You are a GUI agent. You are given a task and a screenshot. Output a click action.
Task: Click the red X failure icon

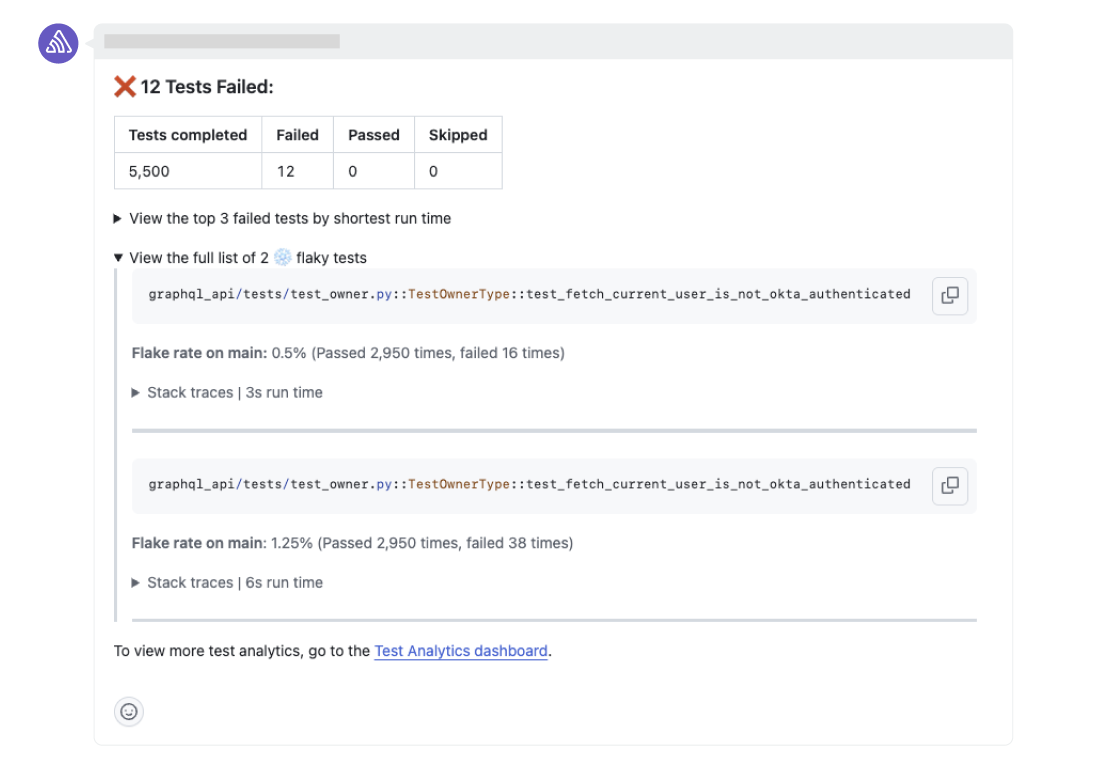(x=124, y=86)
